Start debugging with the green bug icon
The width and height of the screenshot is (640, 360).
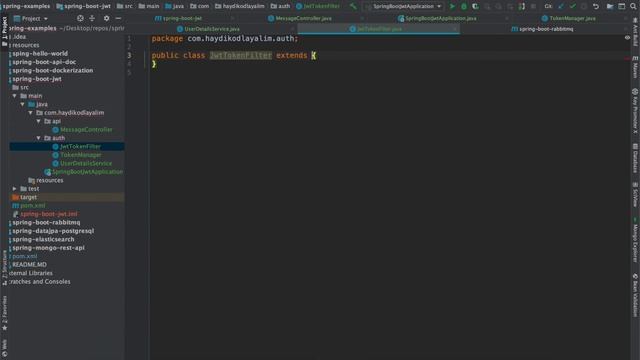464,6
